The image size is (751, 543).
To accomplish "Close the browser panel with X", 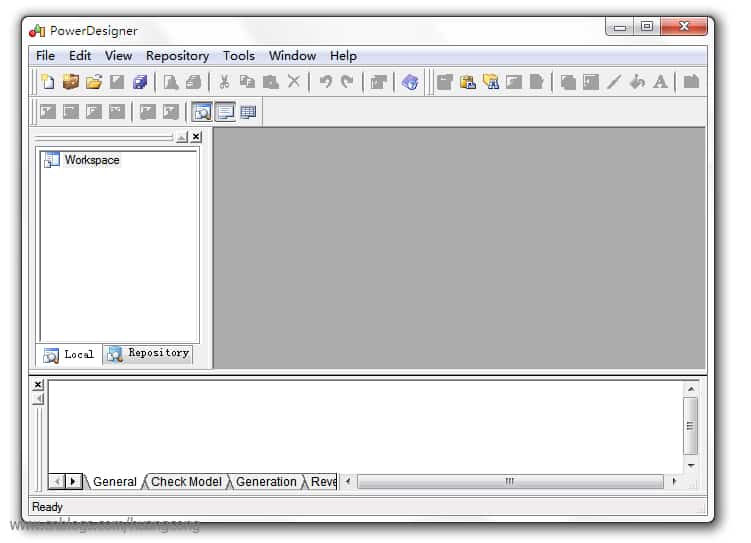I will (x=196, y=137).
